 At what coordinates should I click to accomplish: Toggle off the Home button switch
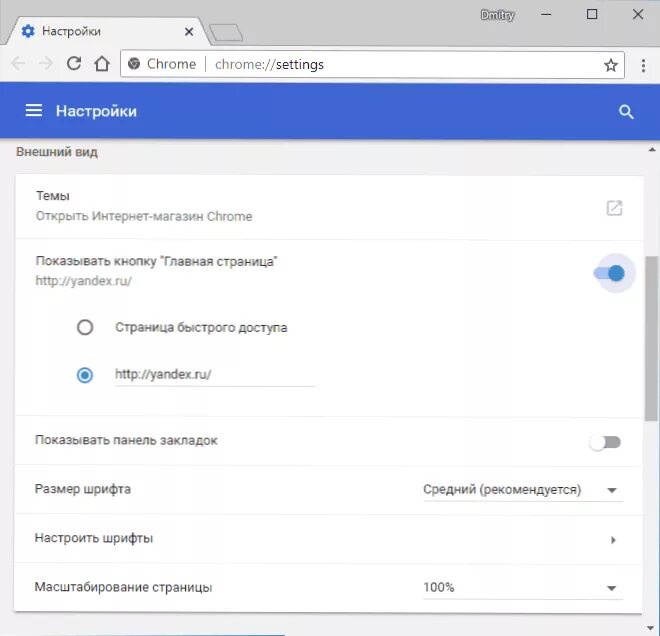click(609, 274)
